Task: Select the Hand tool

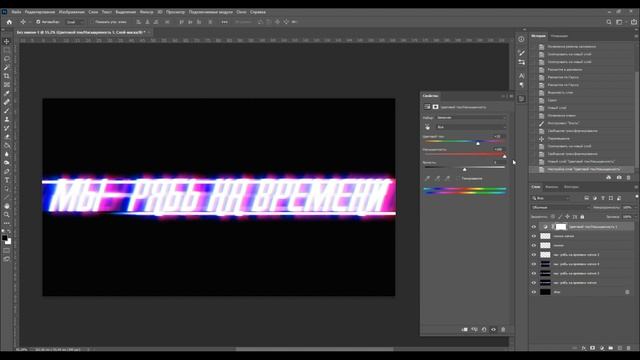Action: [7, 206]
